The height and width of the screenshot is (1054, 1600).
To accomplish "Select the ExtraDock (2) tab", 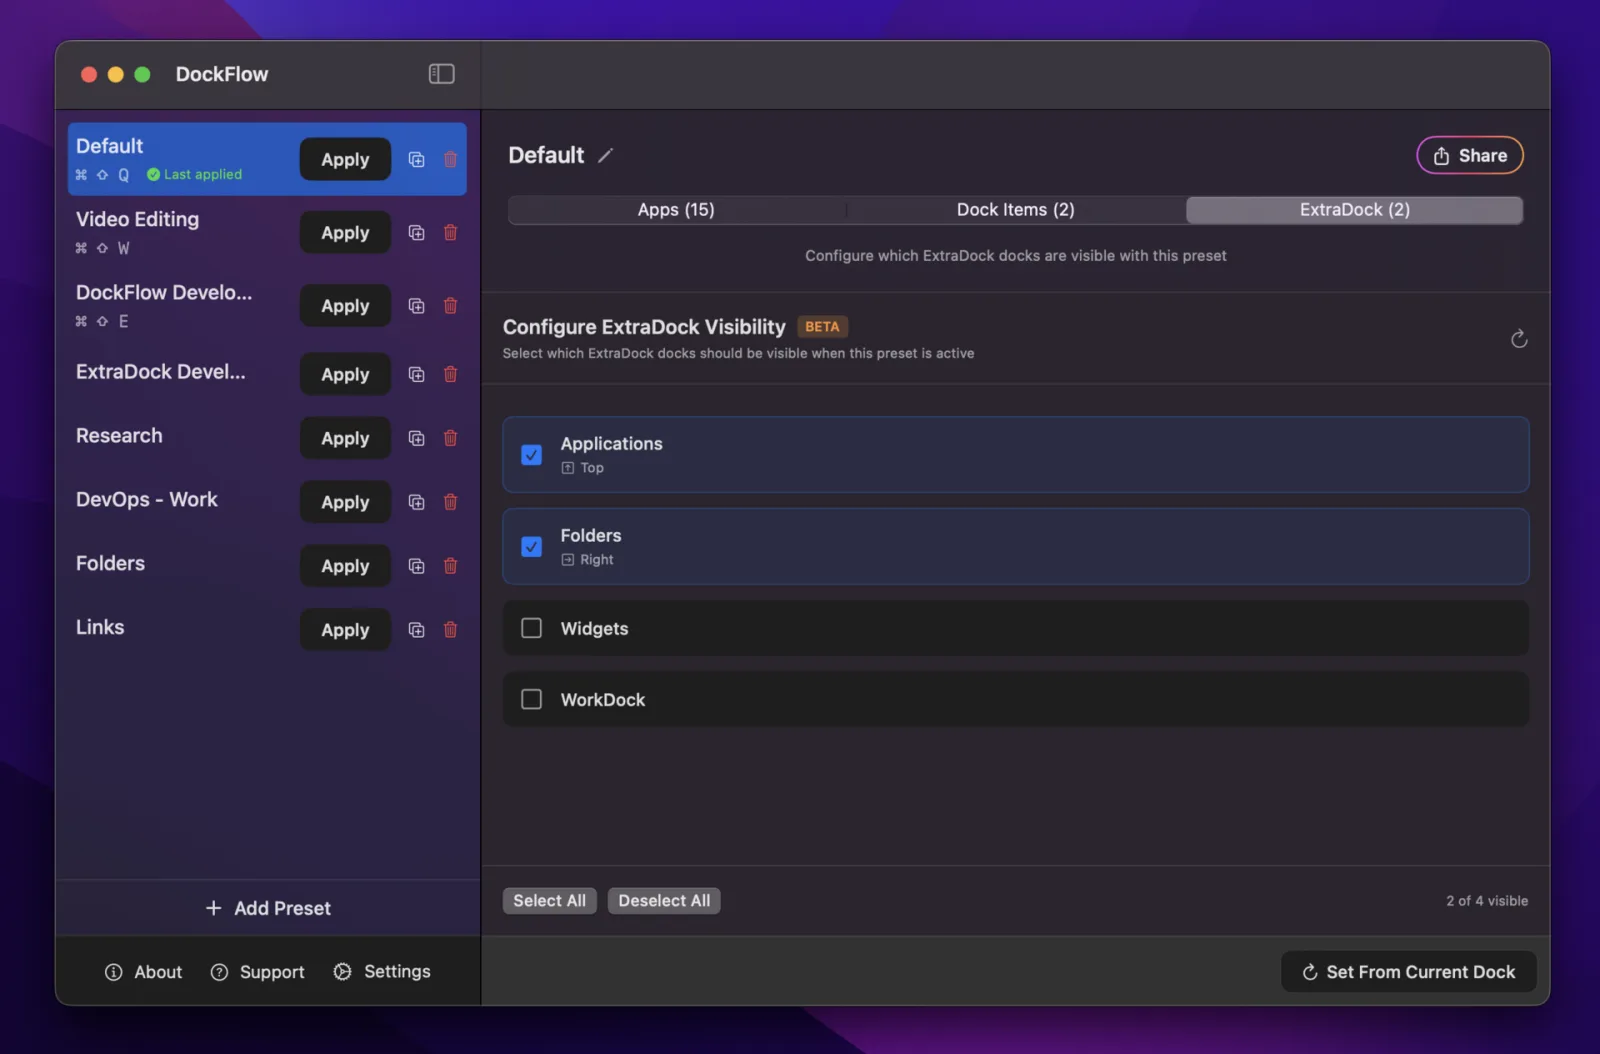I will 1354,210.
